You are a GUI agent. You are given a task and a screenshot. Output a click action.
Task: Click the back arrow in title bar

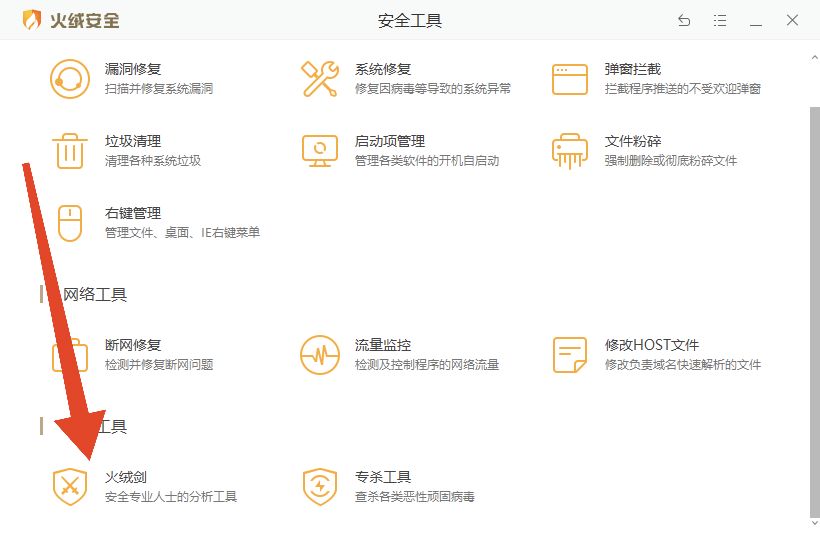[x=684, y=20]
